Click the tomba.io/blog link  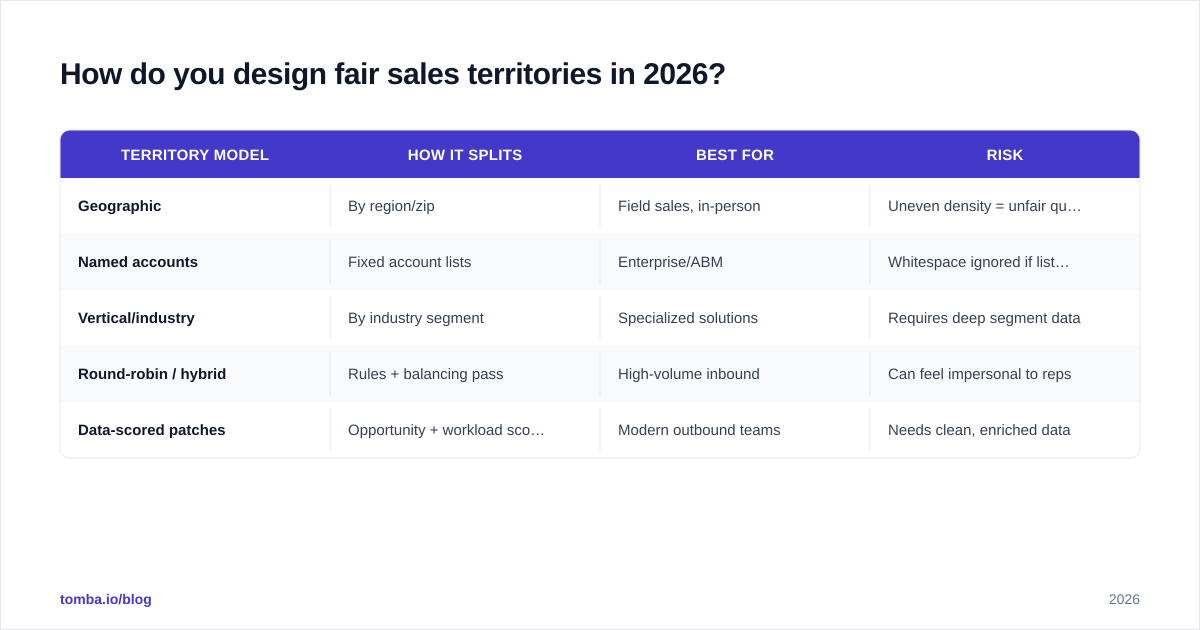click(x=106, y=599)
